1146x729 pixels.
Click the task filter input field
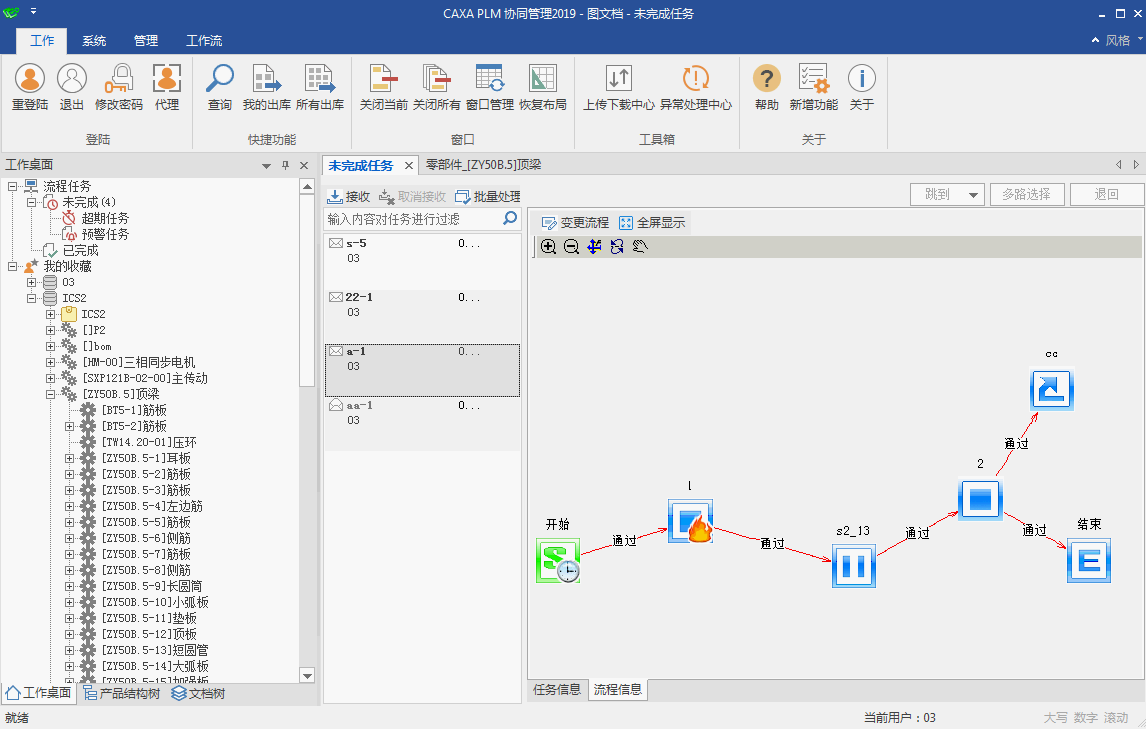[413, 219]
